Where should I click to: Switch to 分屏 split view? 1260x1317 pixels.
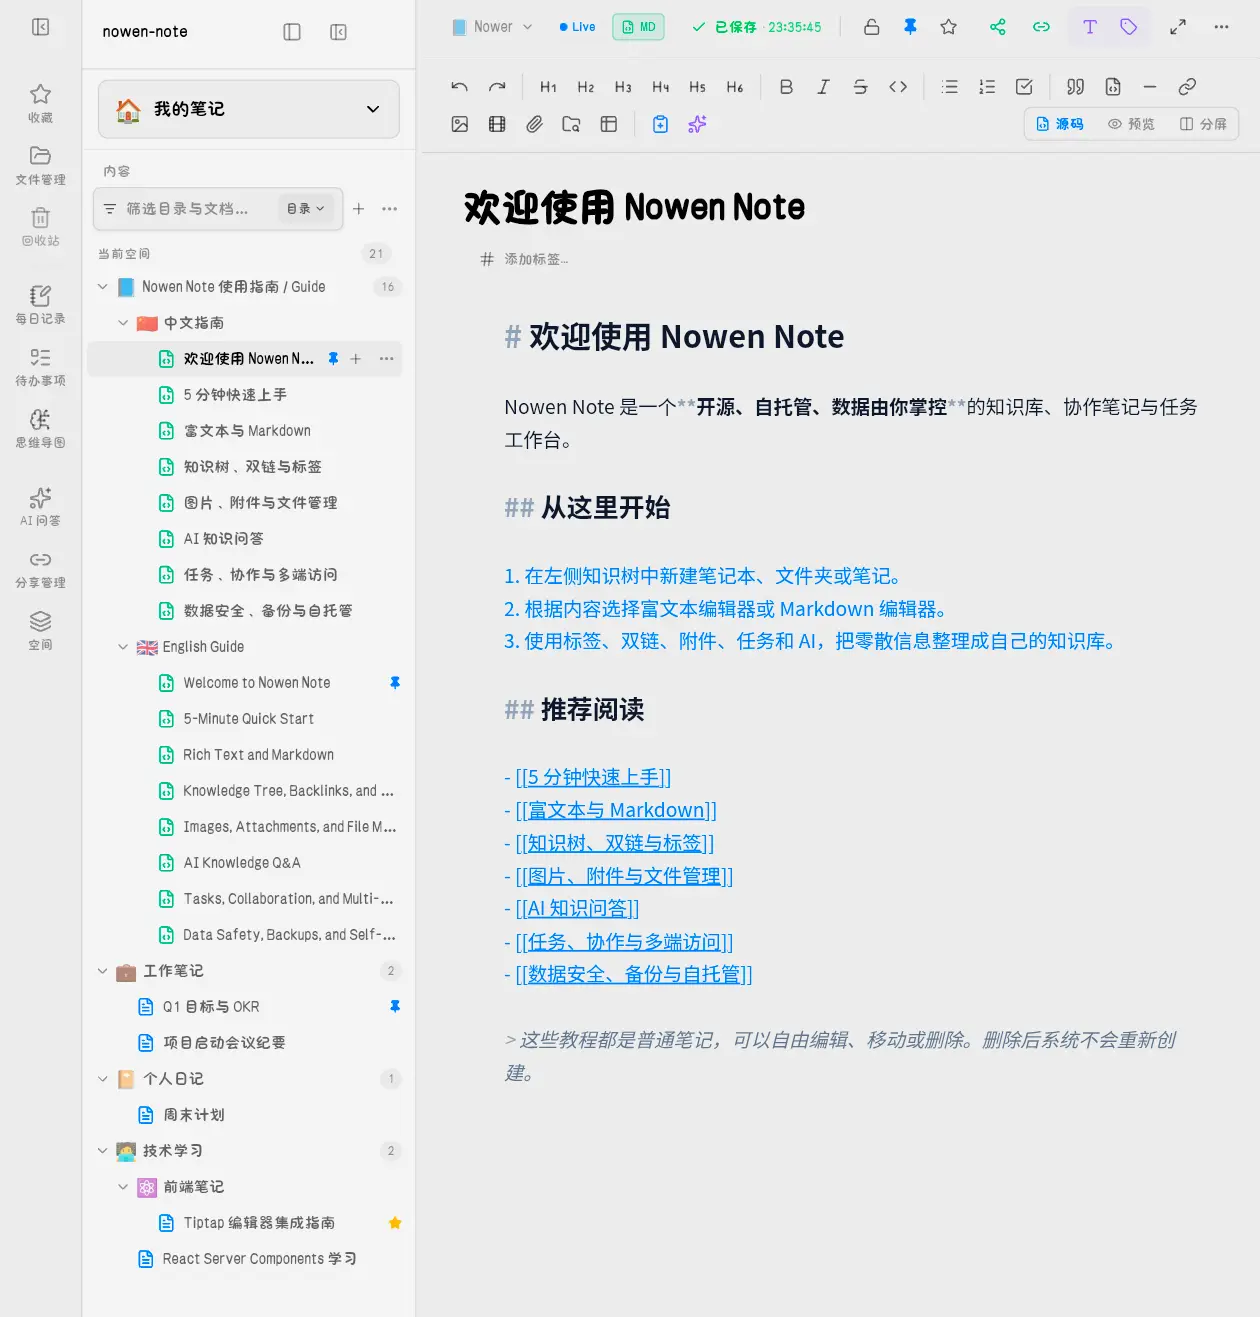click(1203, 124)
